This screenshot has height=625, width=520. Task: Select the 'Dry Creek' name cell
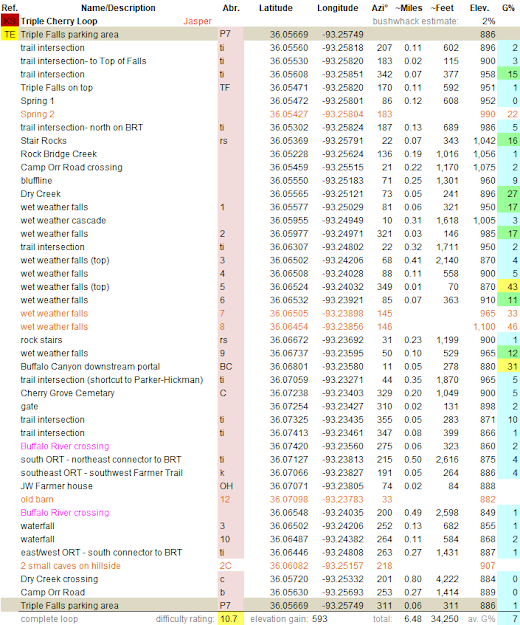[x=41, y=194]
